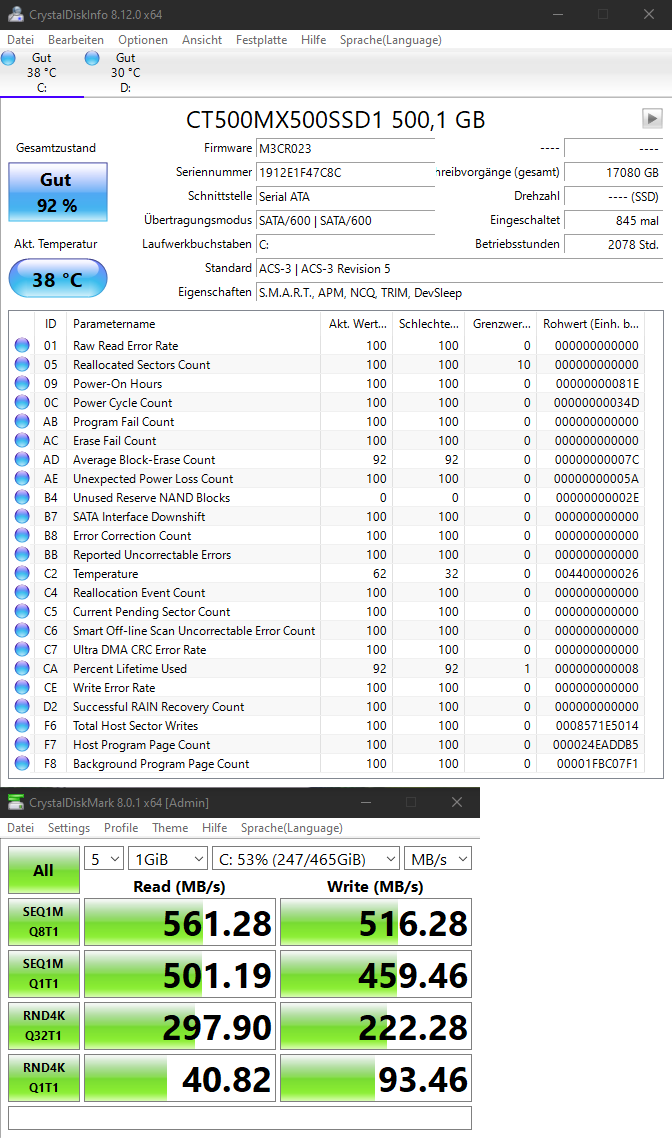Screen dimensions: 672x1138
Task: Open the drive selection dropdown C: 53%
Action: click(306, 859)
